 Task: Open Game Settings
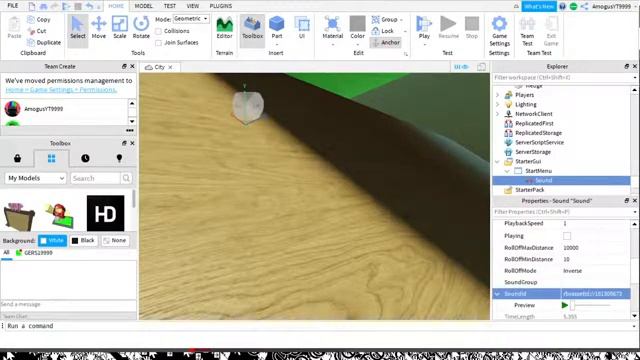coord(499,31)
